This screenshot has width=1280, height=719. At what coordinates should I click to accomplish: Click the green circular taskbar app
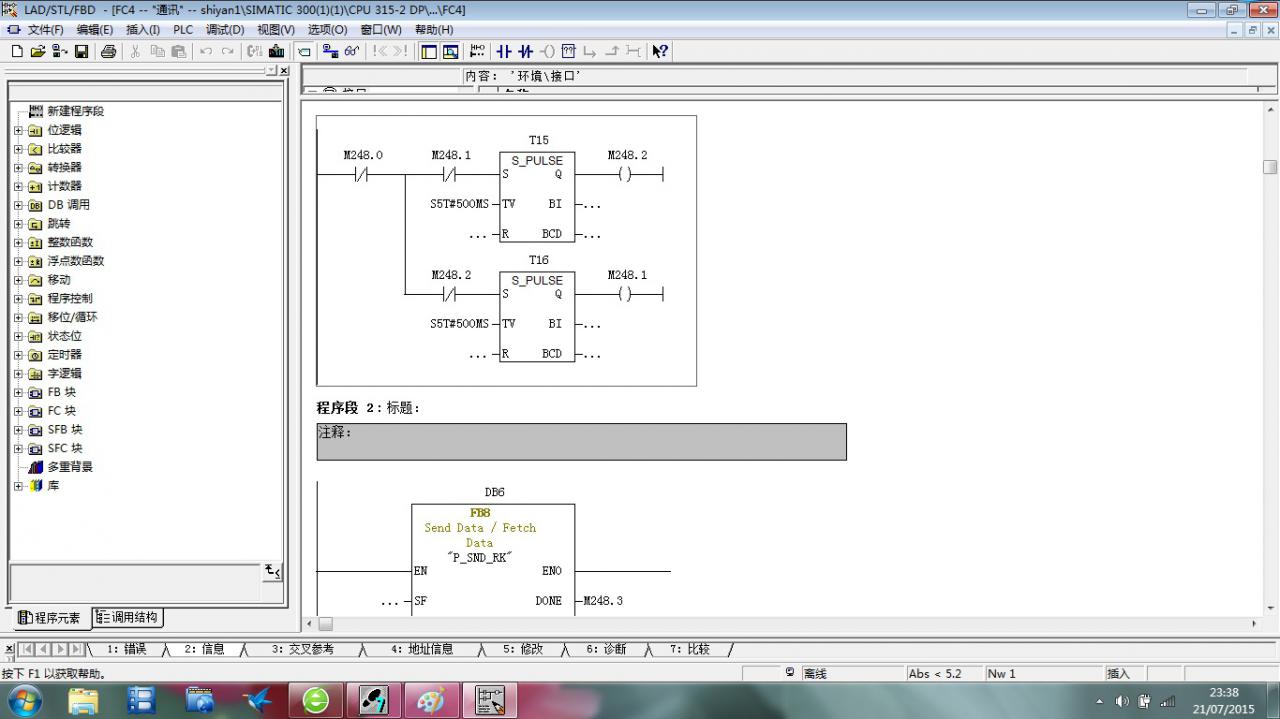click(x=316, y=700)
